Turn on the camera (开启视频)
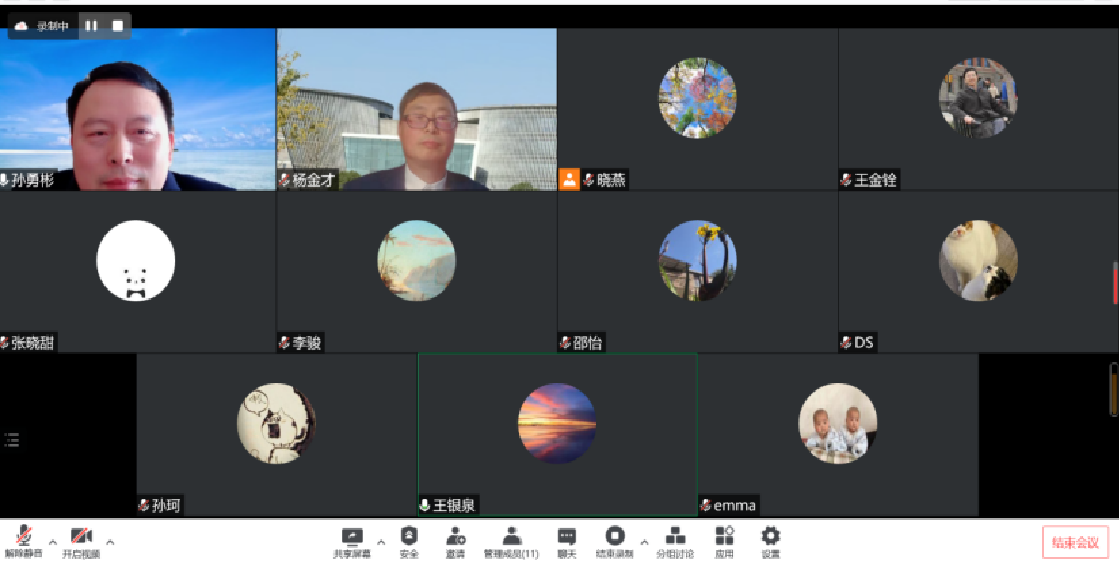 (81, 541)
